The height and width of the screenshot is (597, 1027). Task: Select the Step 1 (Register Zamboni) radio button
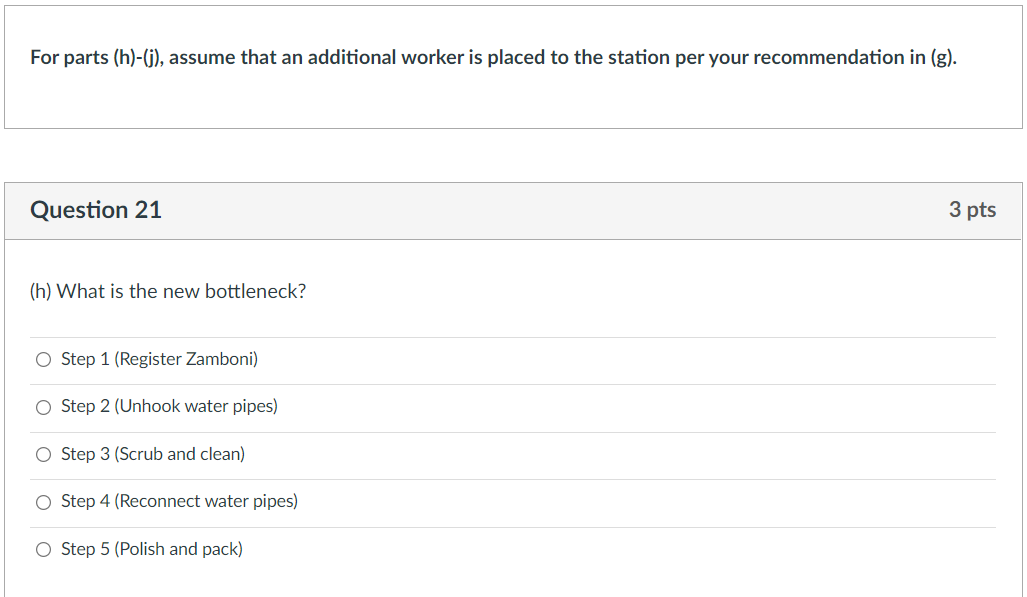tap(43, 360)
